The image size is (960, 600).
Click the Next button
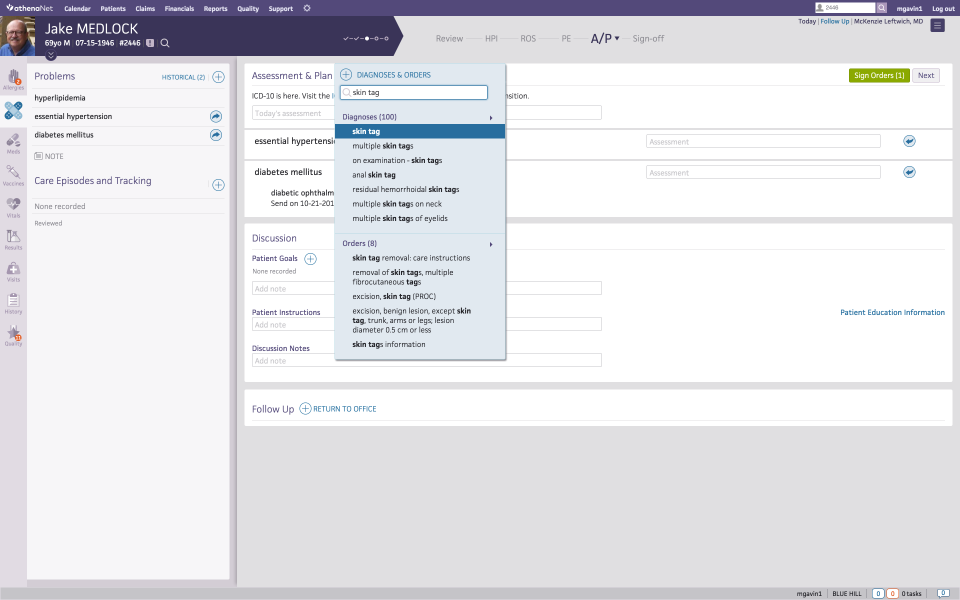coord(926,75)
